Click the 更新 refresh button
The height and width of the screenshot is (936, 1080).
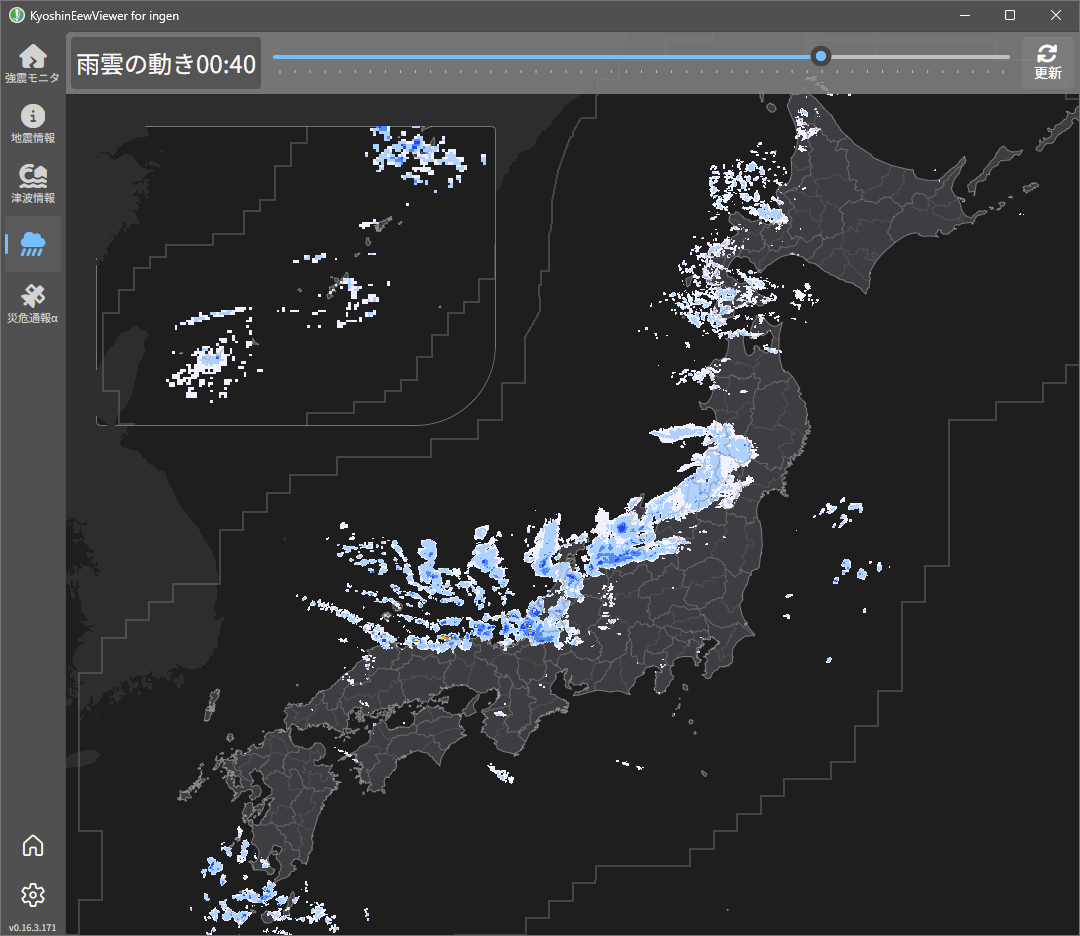(x=1047, y=63)
